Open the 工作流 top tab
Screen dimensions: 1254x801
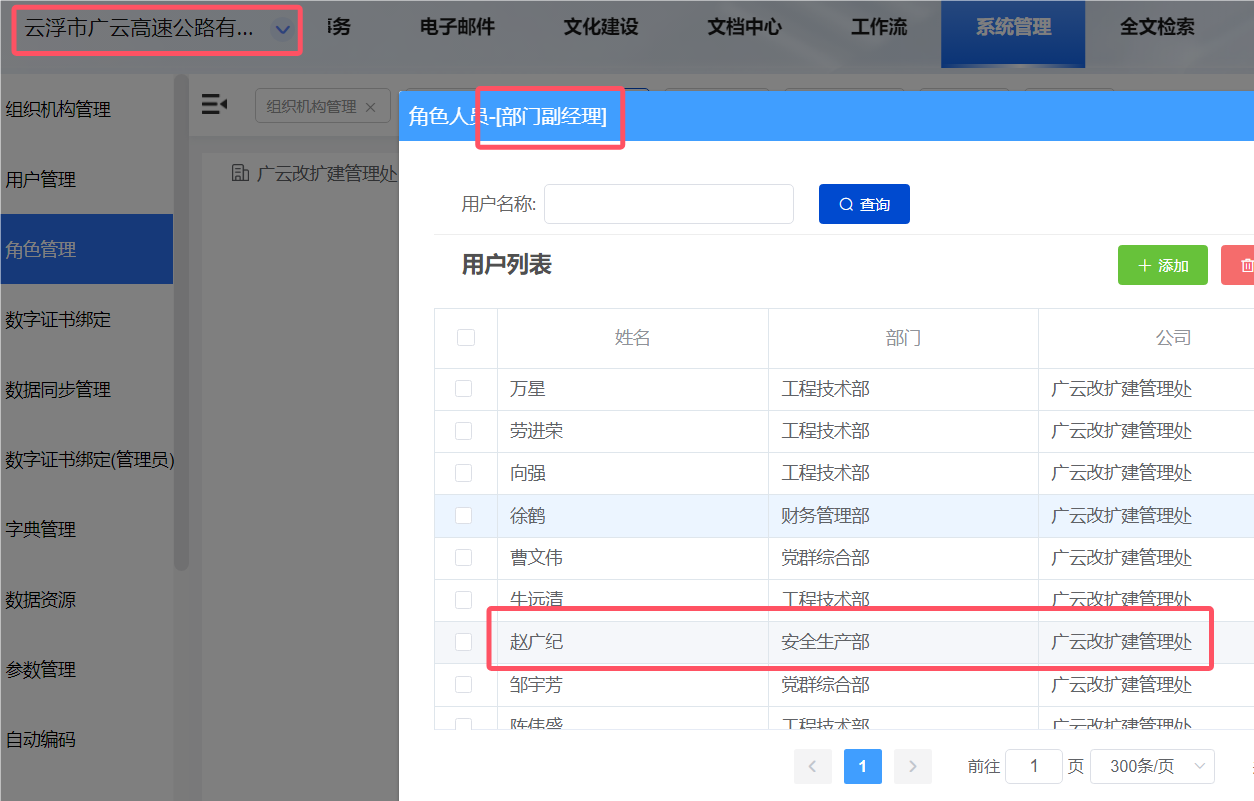coord(879,28)
